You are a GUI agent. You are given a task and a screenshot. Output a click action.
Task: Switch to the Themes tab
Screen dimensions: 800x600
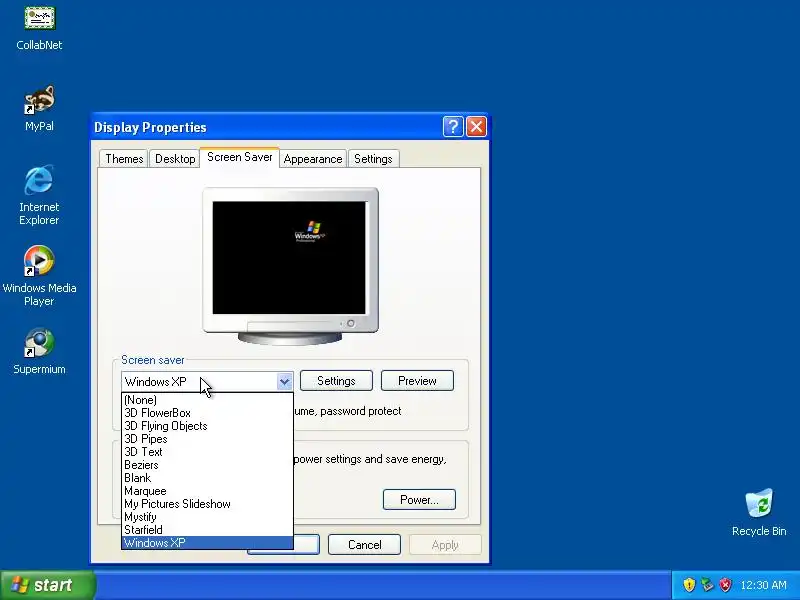[x=124, y=159]
